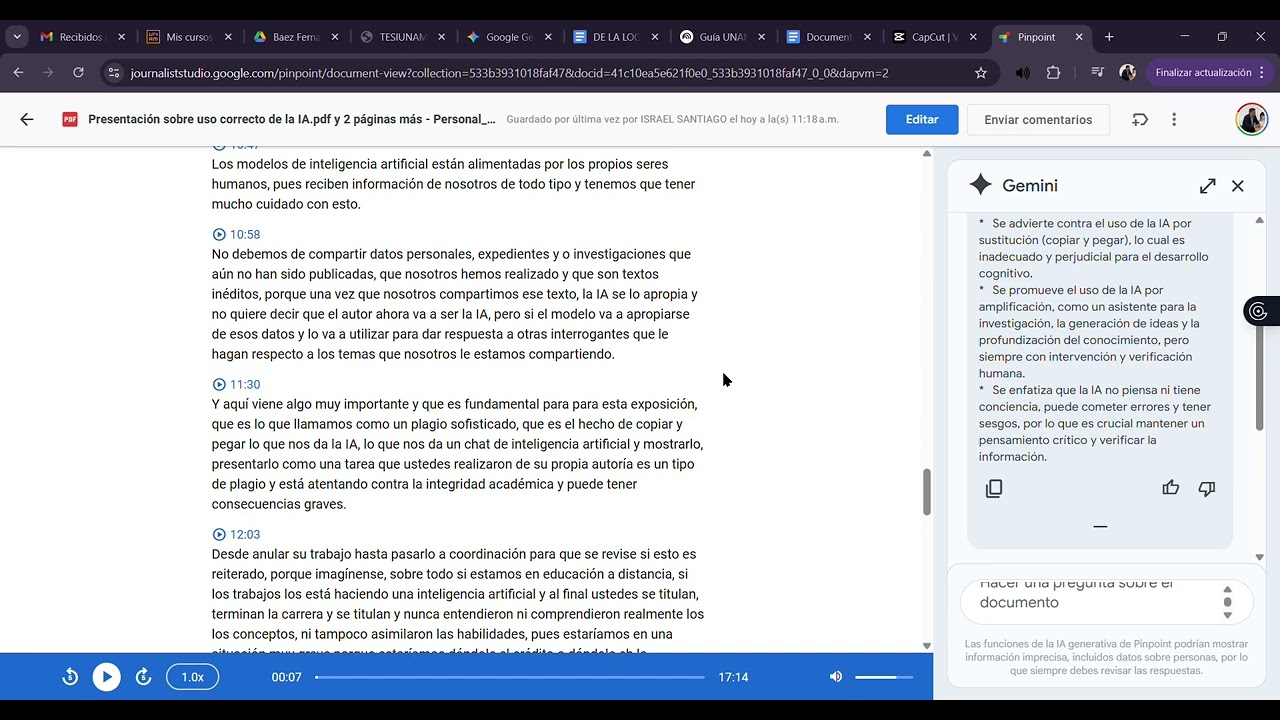1280x720 pixels.
Task: Open a new browser tab
Action: [1109, 37]
